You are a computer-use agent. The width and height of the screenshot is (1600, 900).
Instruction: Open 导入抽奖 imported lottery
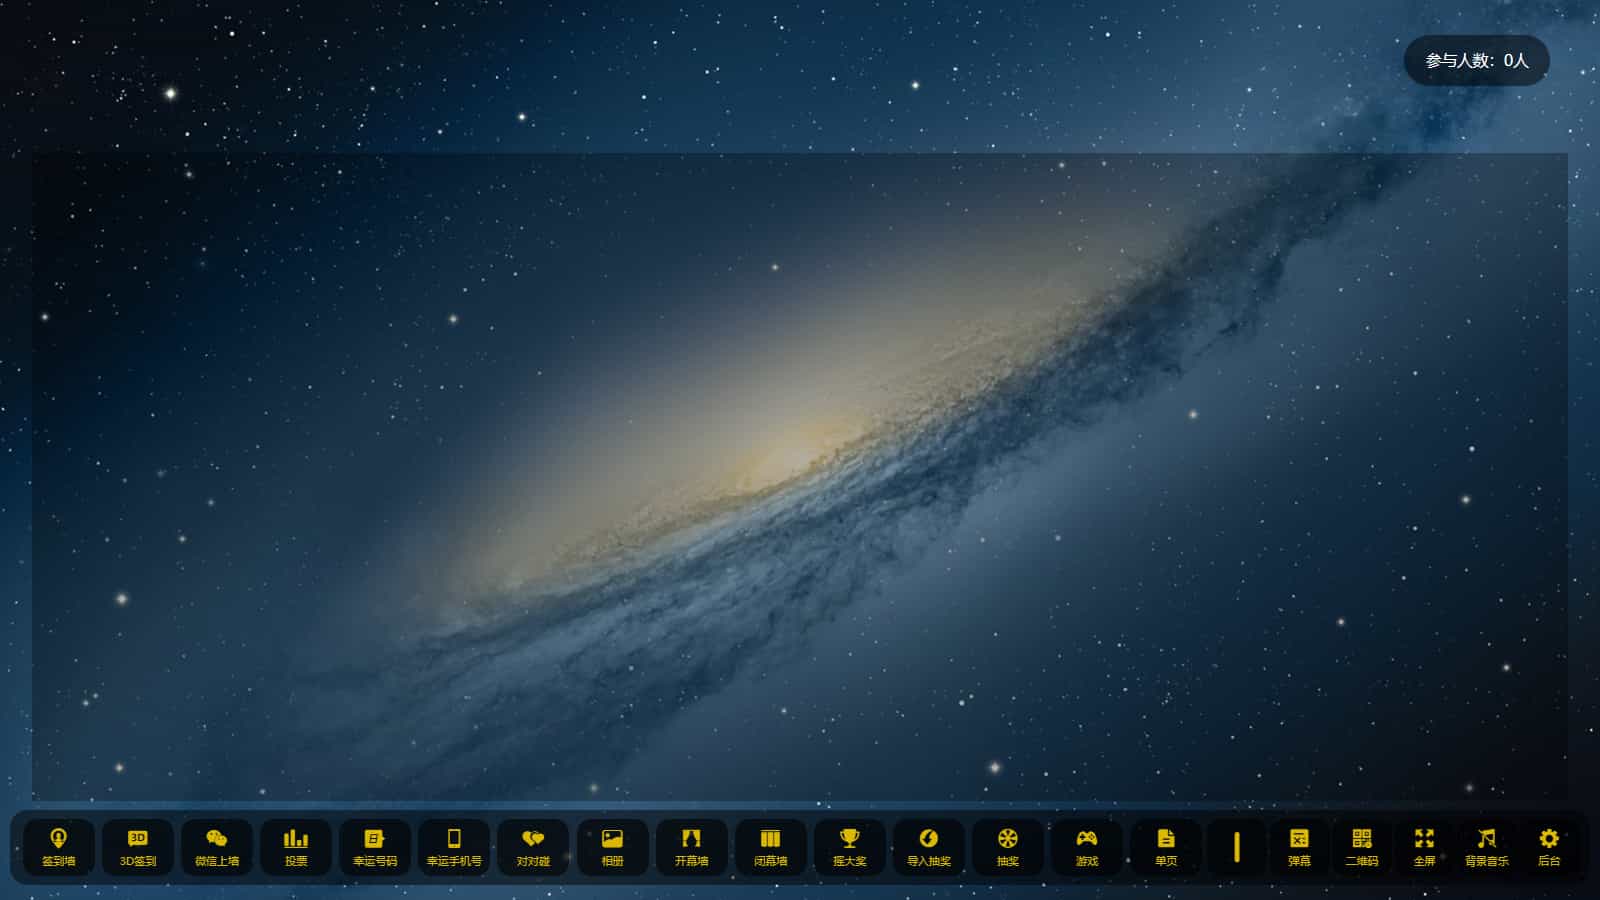(x=928, y=847)
